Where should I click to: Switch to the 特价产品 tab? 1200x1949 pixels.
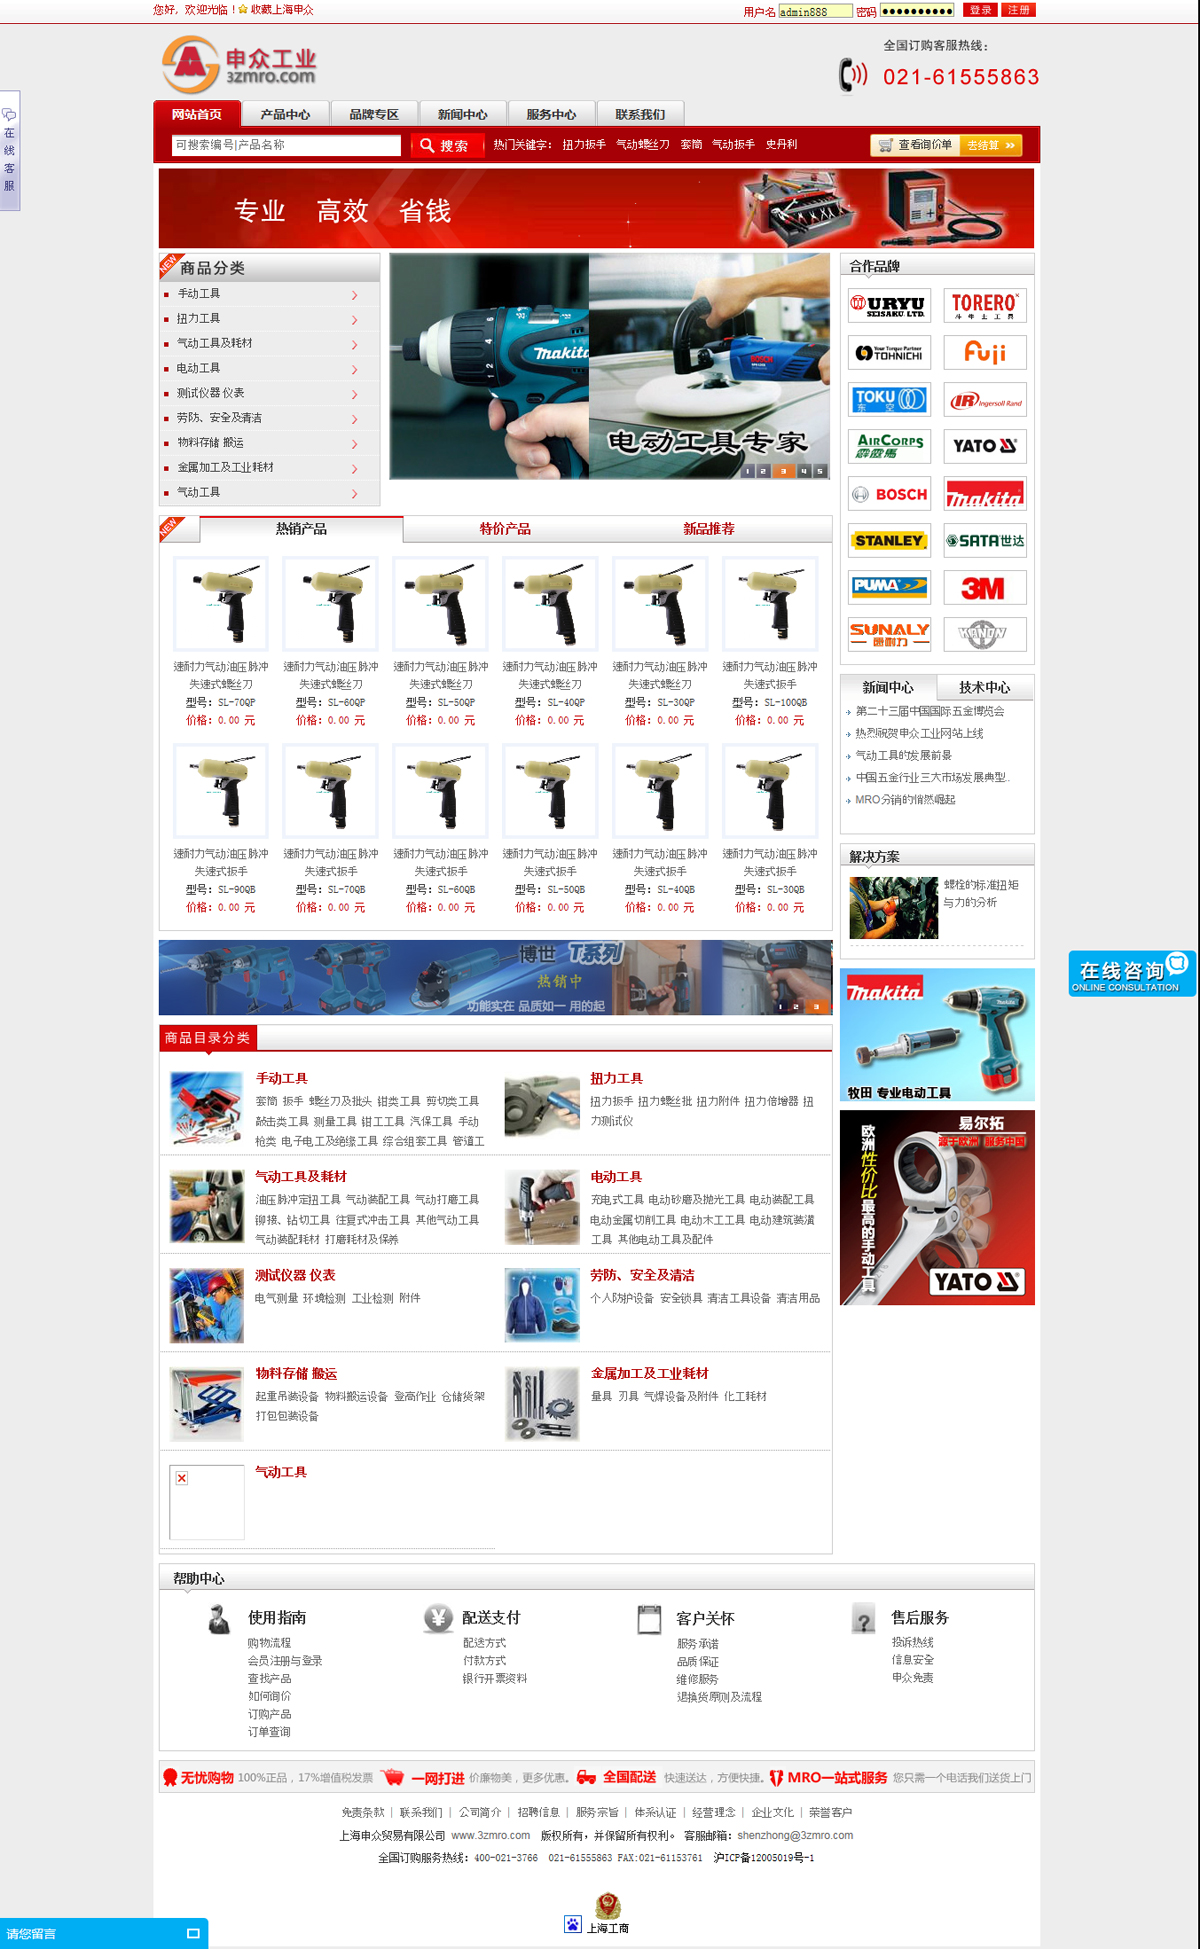tap(505, 529)
